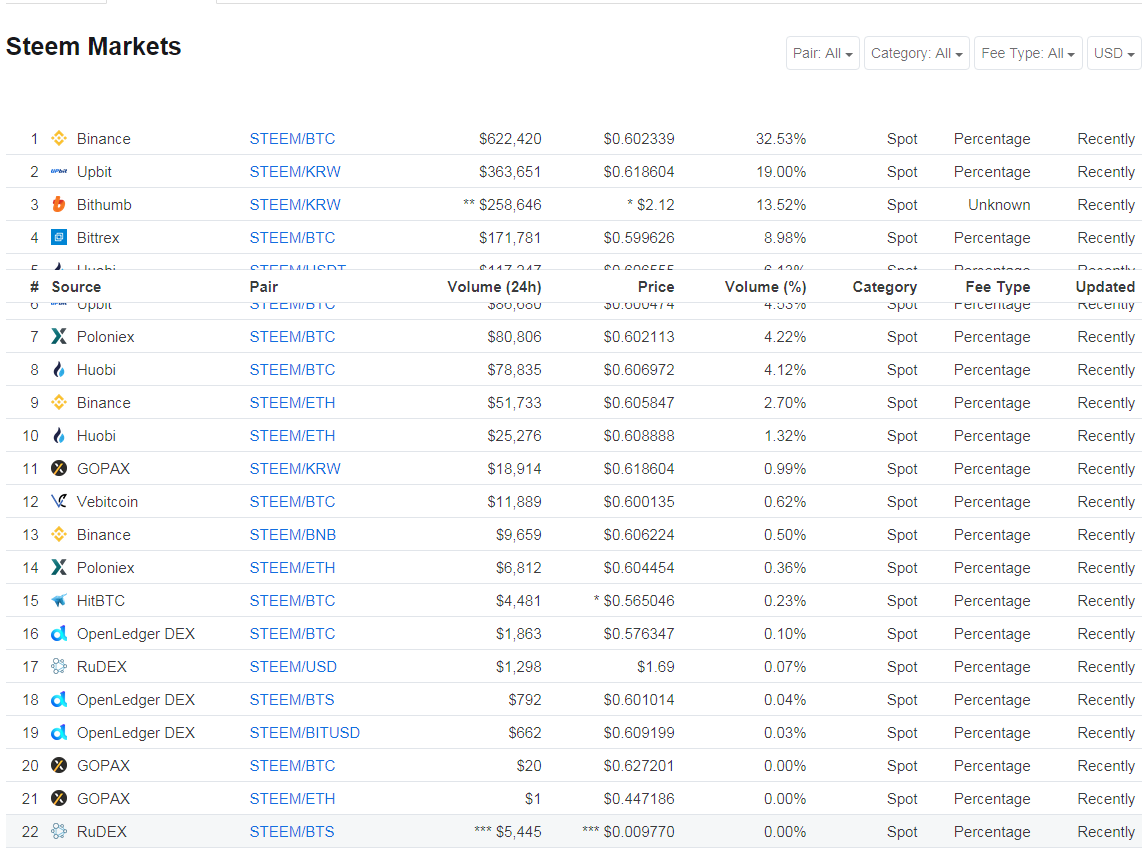
Task: Open GOPAX STEEM/KRW pair link in row 11
Action: tap(295, 468)
